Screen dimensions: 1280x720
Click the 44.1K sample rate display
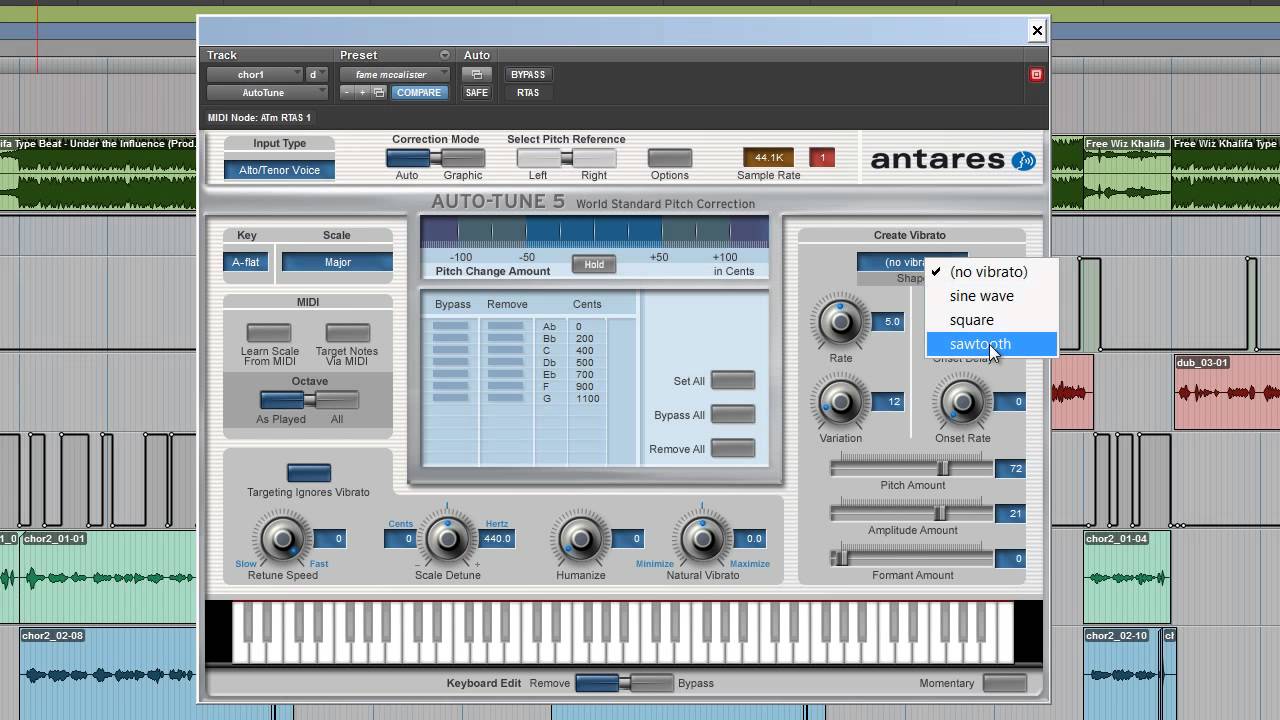[x=769, y=157]
